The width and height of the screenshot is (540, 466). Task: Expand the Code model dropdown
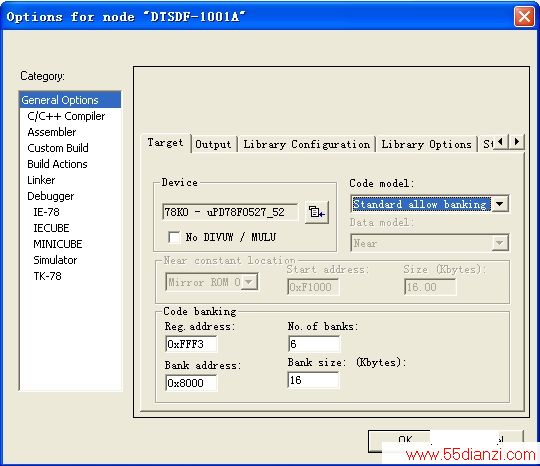pos(500,204)
